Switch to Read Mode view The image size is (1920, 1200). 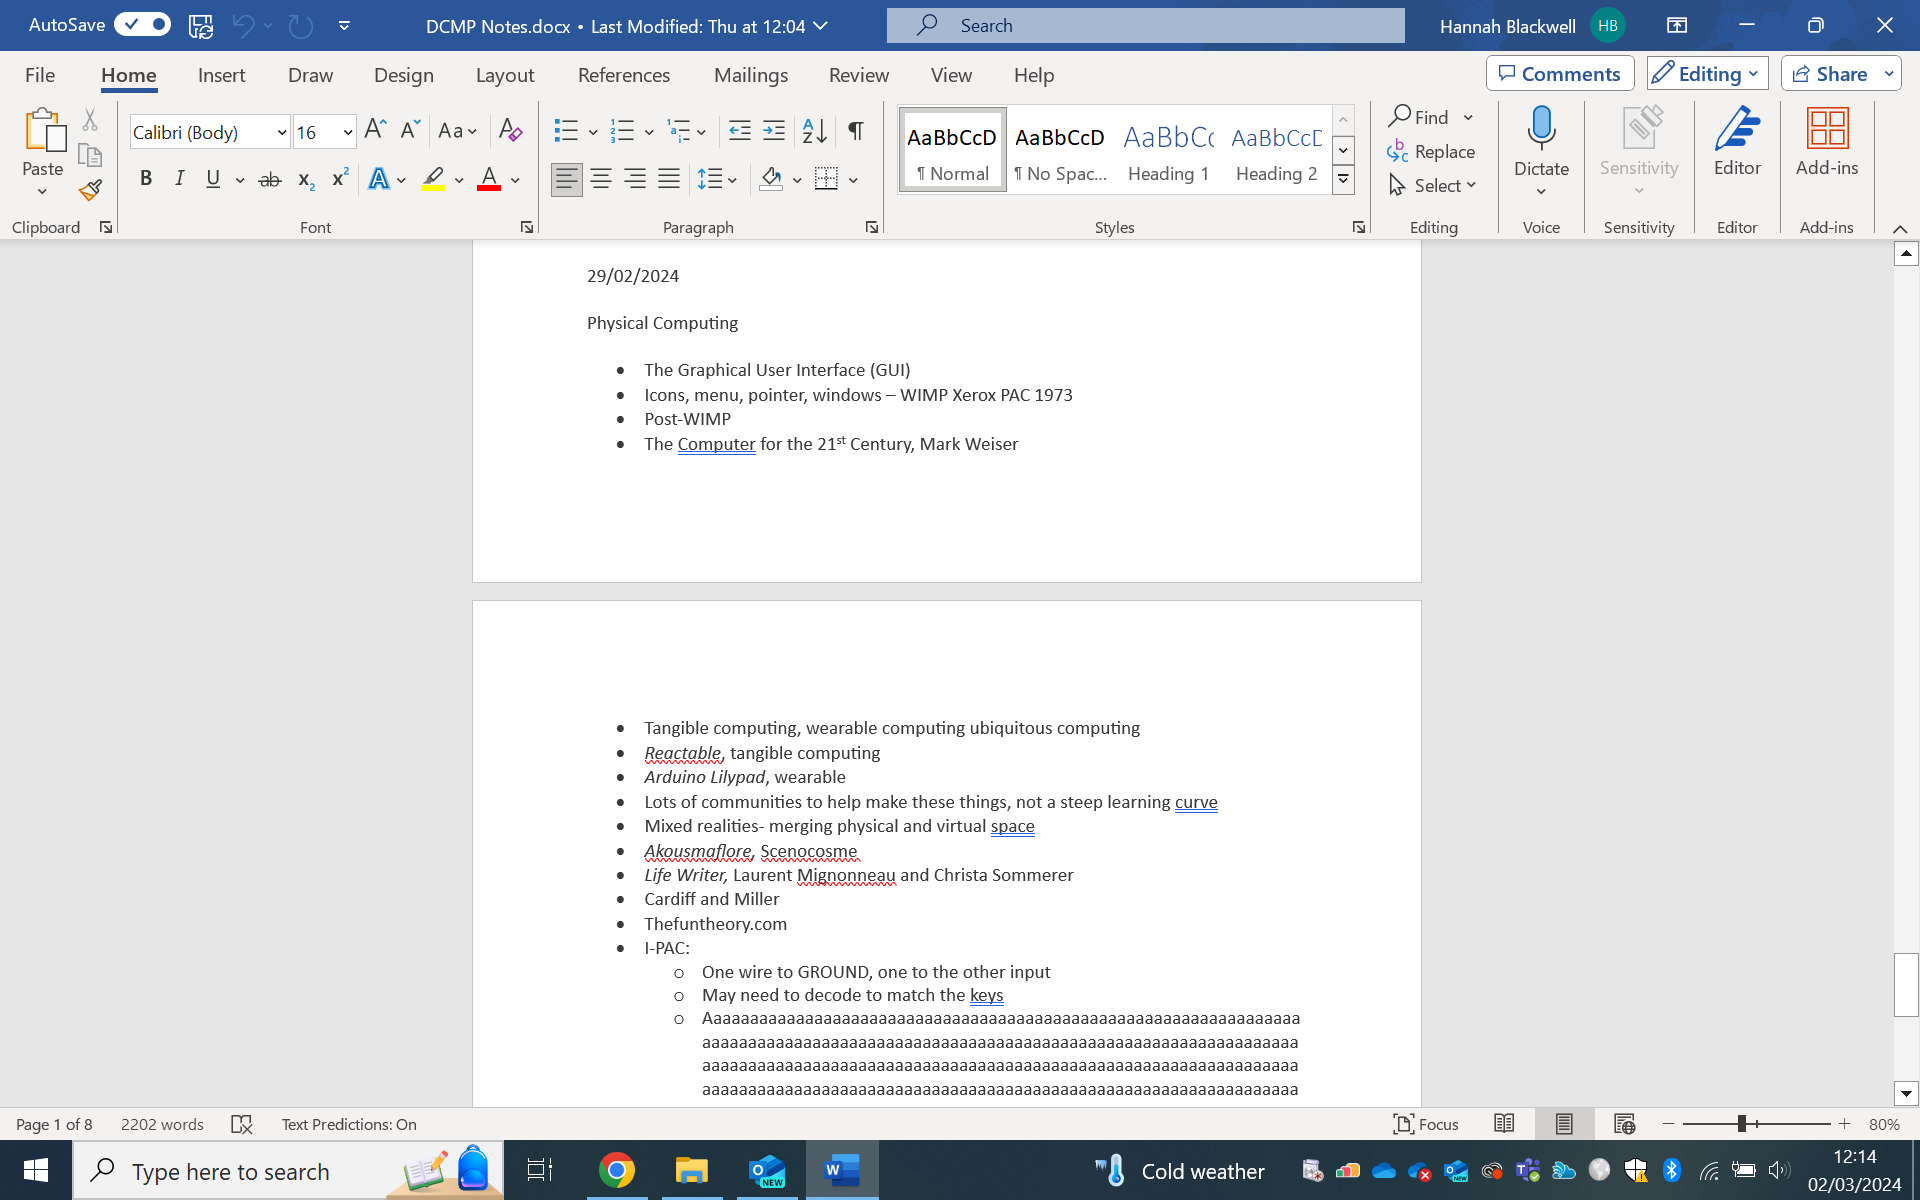(1504, 1124)
